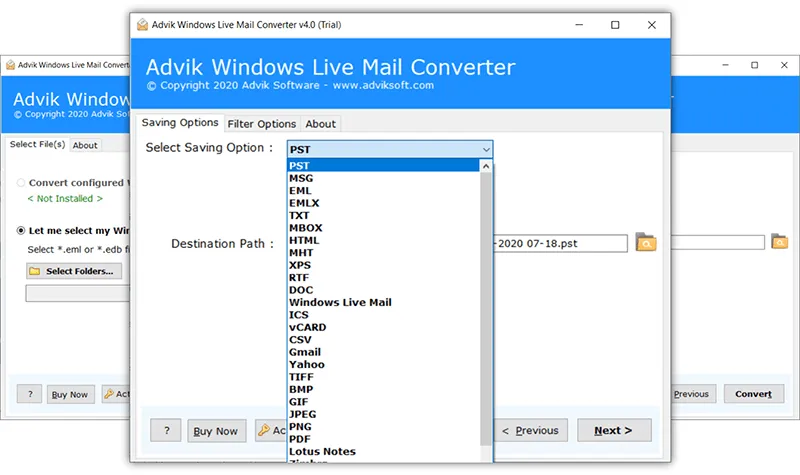
Task: Click the back window's path text field
Action: pos(718,242)
